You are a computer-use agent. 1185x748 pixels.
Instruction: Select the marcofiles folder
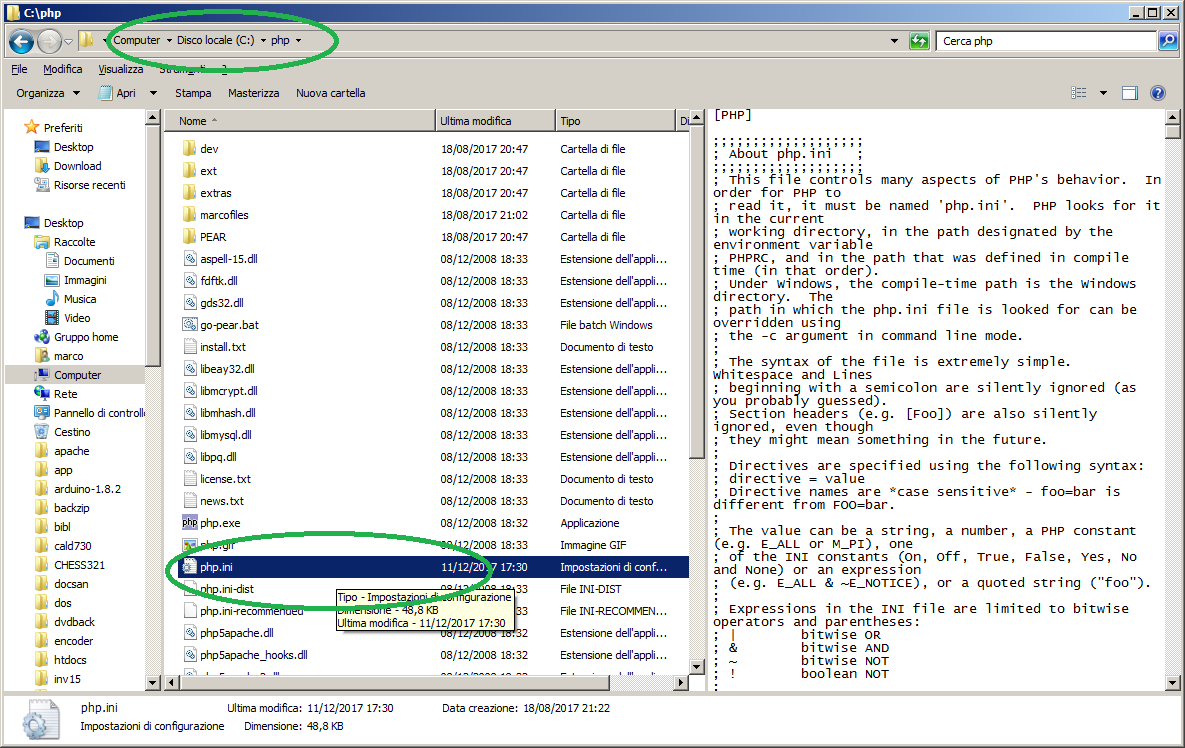click(224, 215)
